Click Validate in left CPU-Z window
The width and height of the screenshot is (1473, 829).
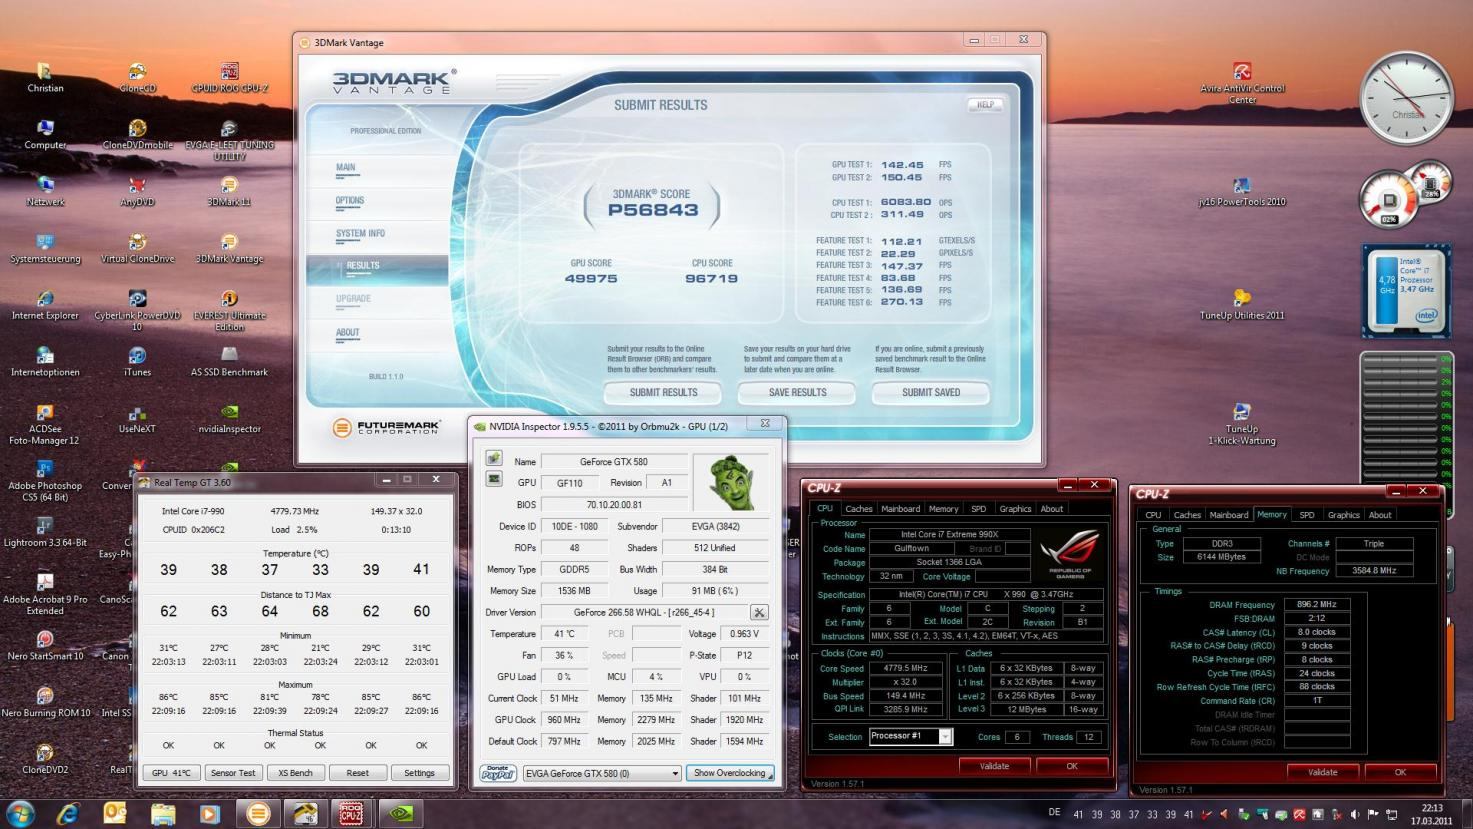click(x=994, y=766)
